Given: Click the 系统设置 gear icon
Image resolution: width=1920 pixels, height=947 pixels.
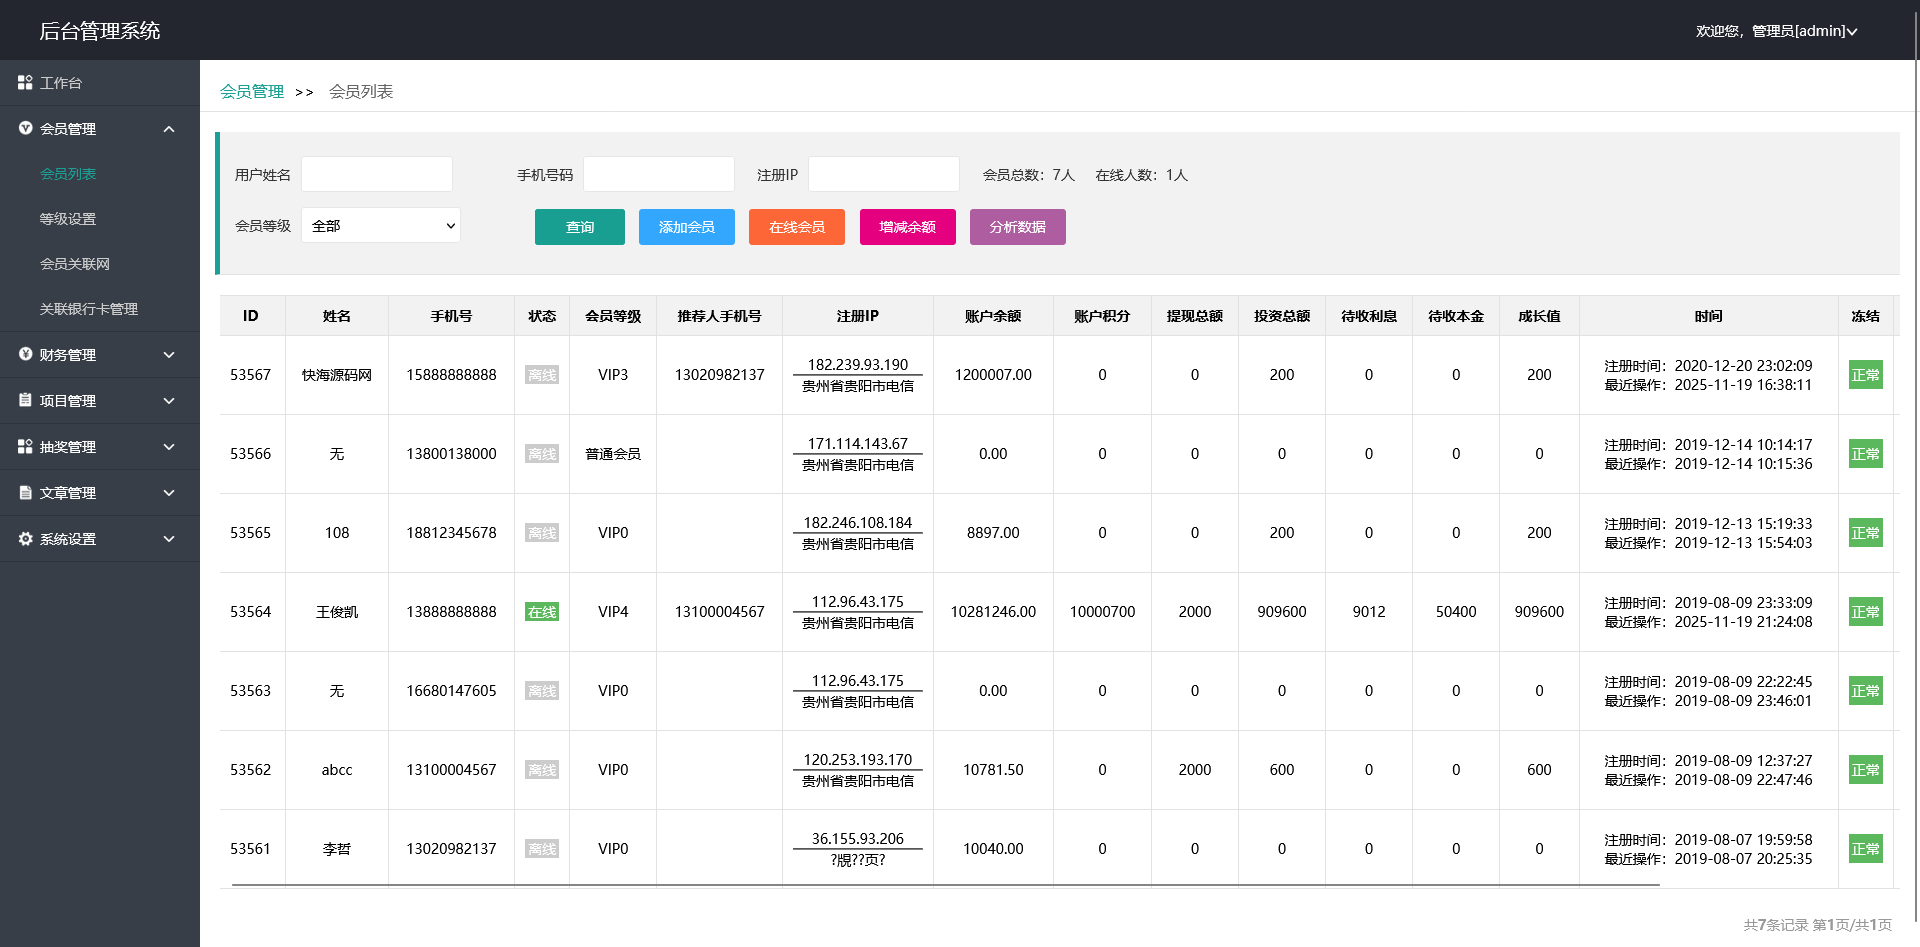Looking at the screenshot, I should click(25, 539).
